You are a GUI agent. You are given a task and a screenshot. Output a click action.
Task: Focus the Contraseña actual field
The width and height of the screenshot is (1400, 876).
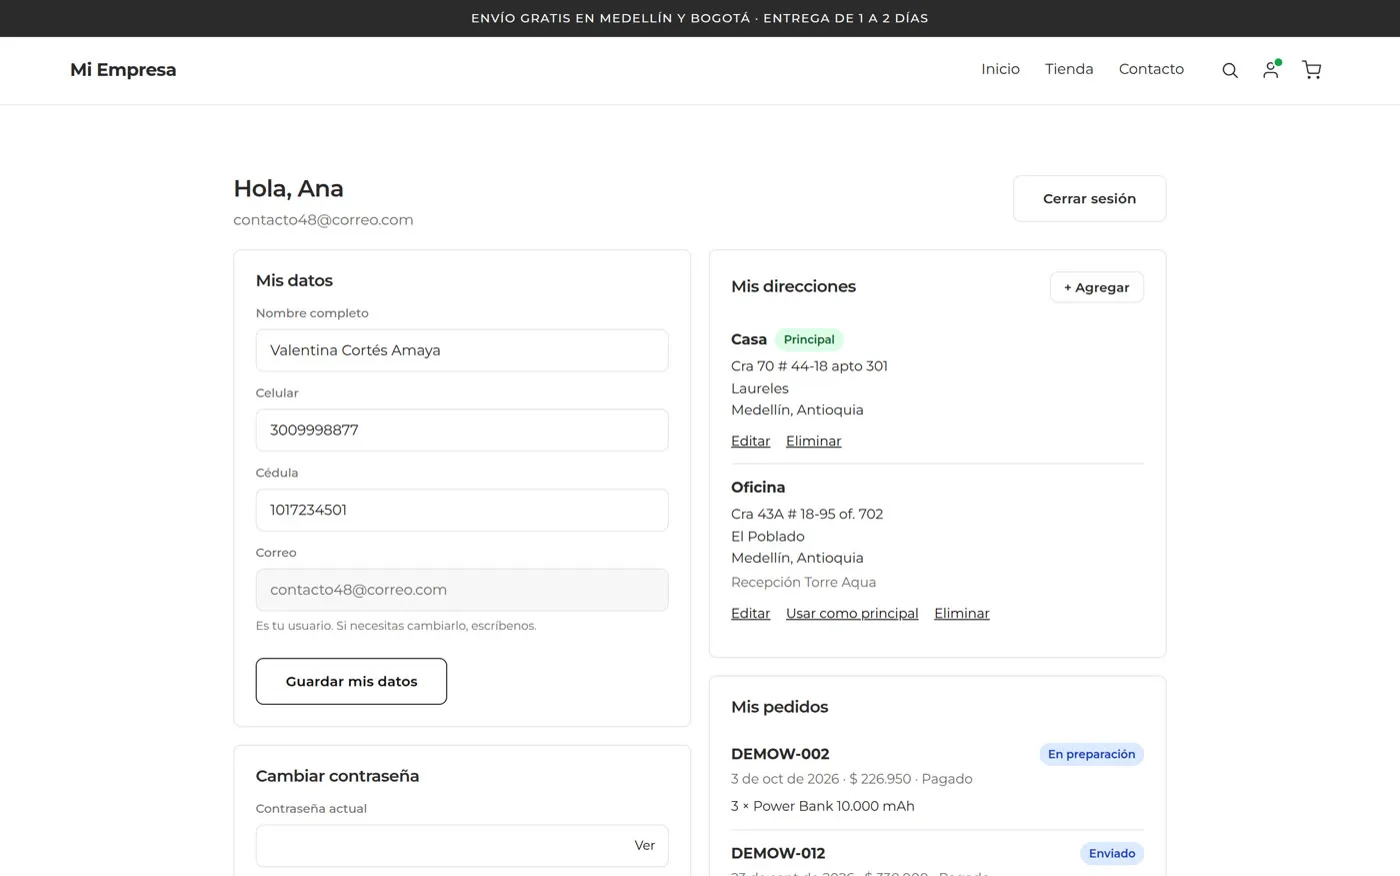[x=462, y=846]
